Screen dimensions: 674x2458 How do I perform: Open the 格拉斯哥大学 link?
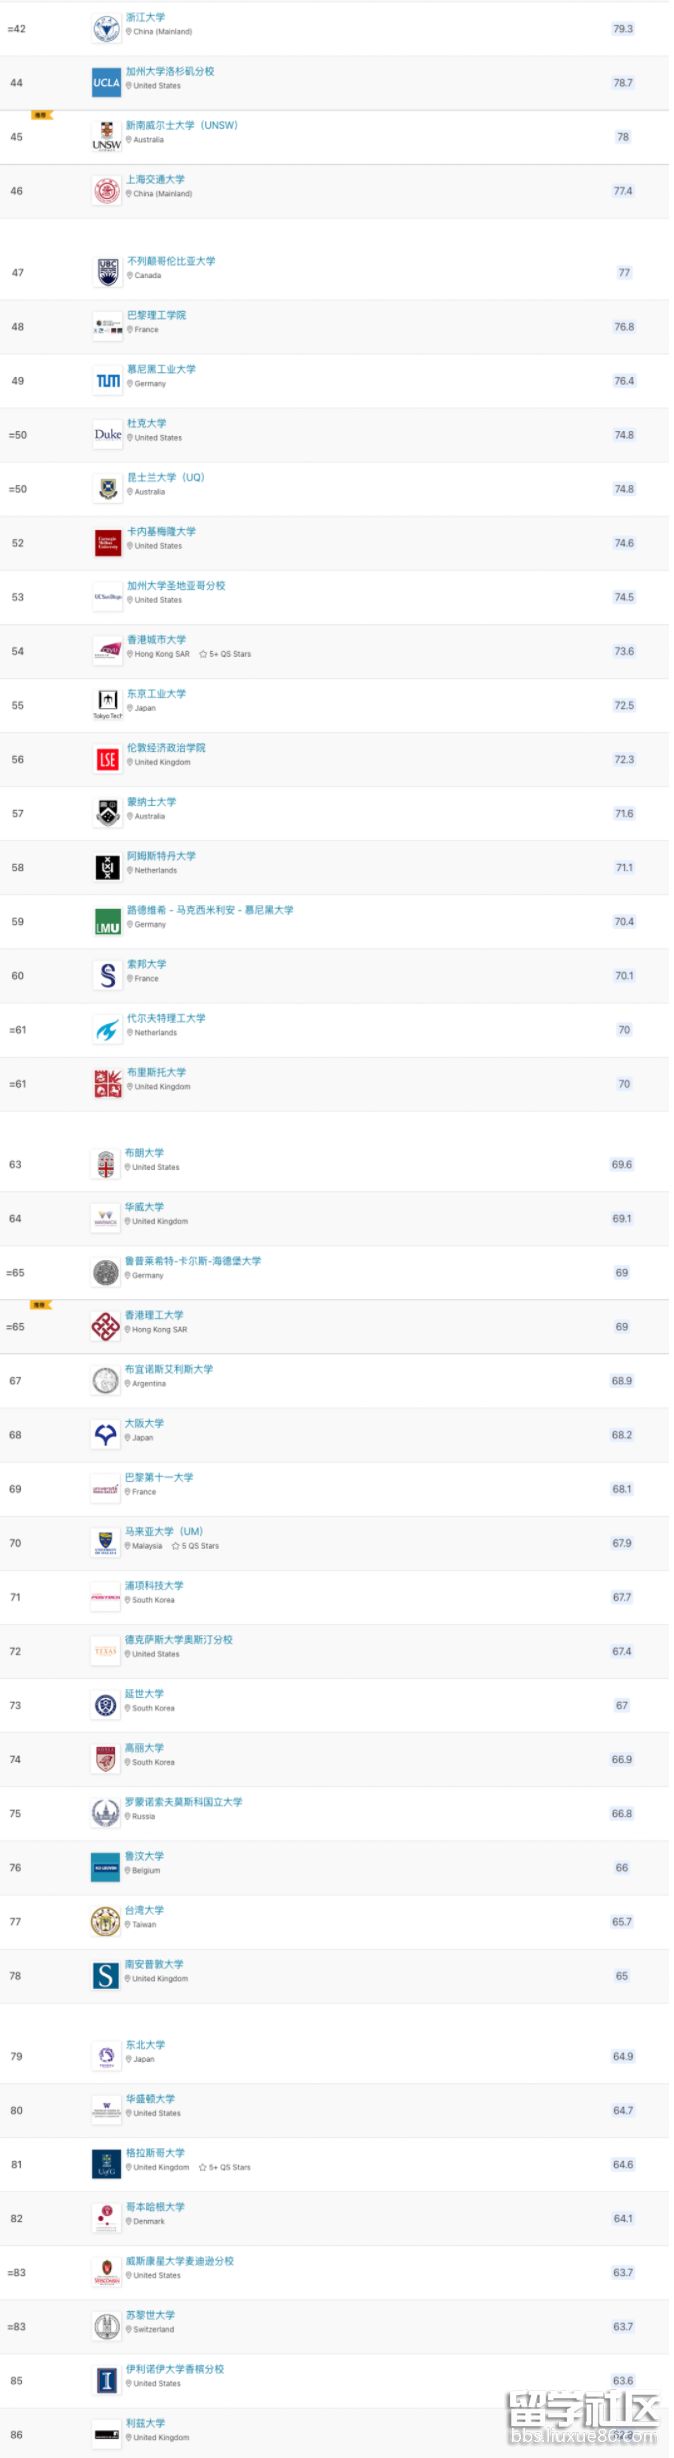(x=155, y=2153)
